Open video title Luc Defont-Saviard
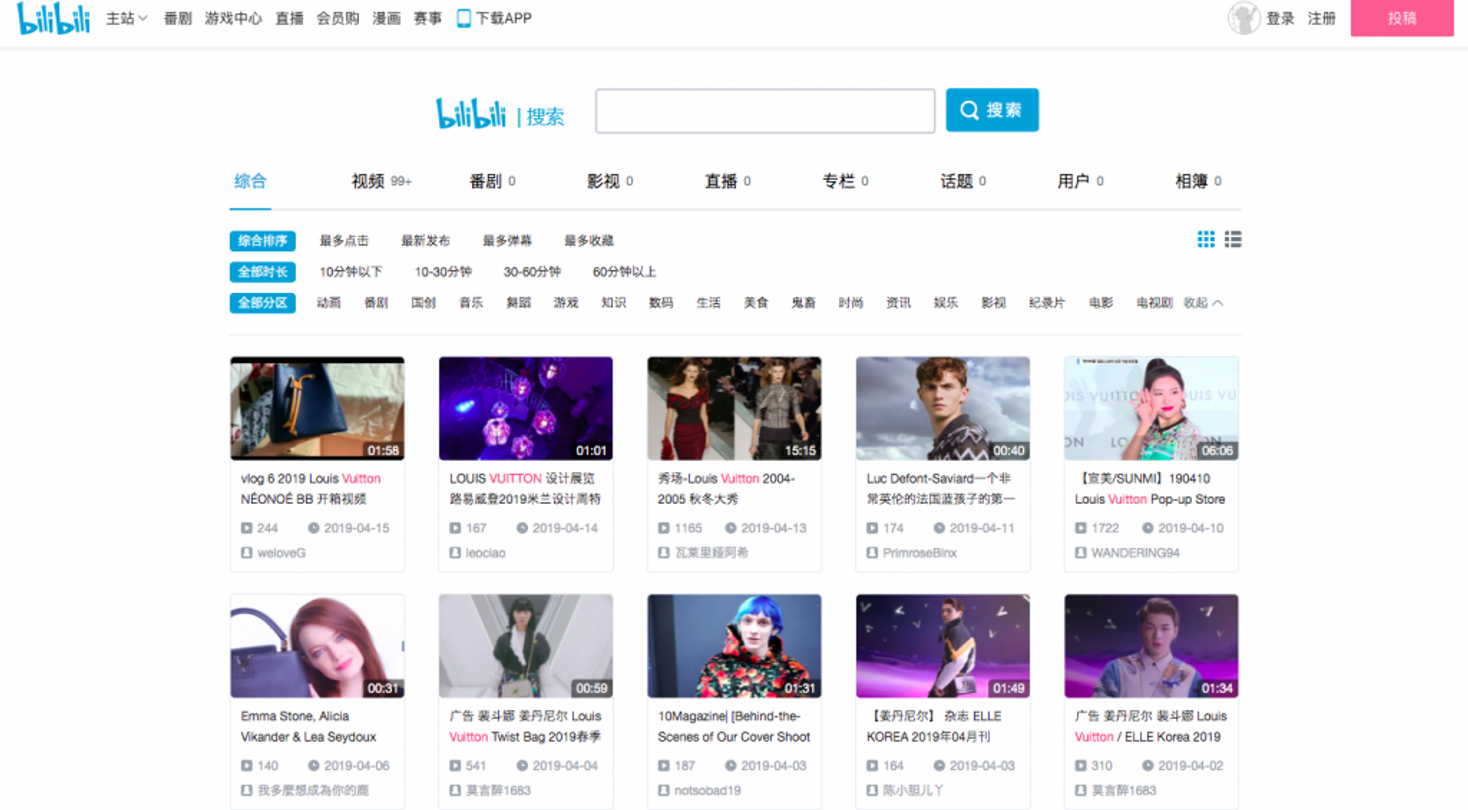Image resolution: width=1468 pixels, height=810 pixels. [941, 489]
